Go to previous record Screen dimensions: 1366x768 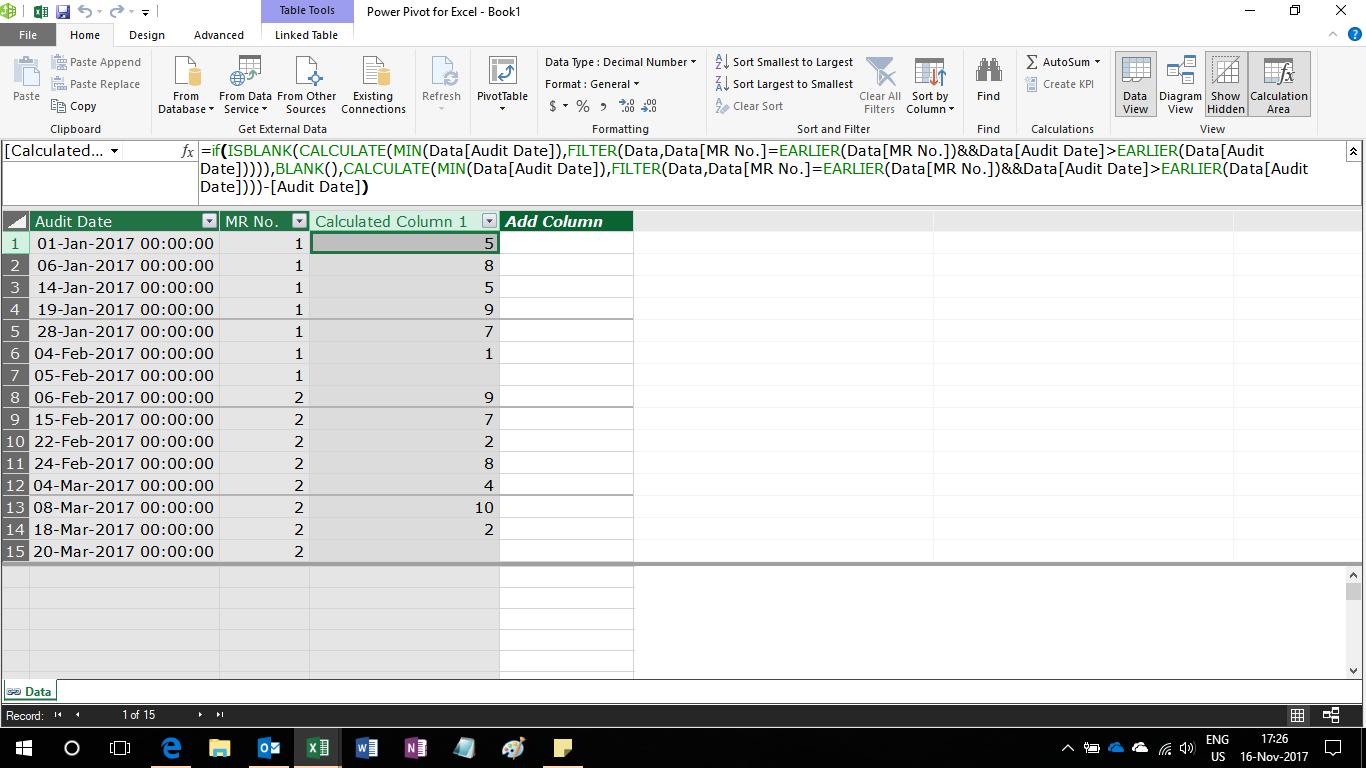(x=78, y=715)
